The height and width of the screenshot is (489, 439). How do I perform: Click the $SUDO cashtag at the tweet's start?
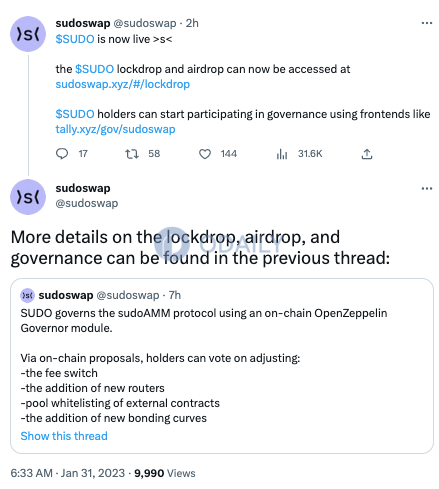point(75,39)
